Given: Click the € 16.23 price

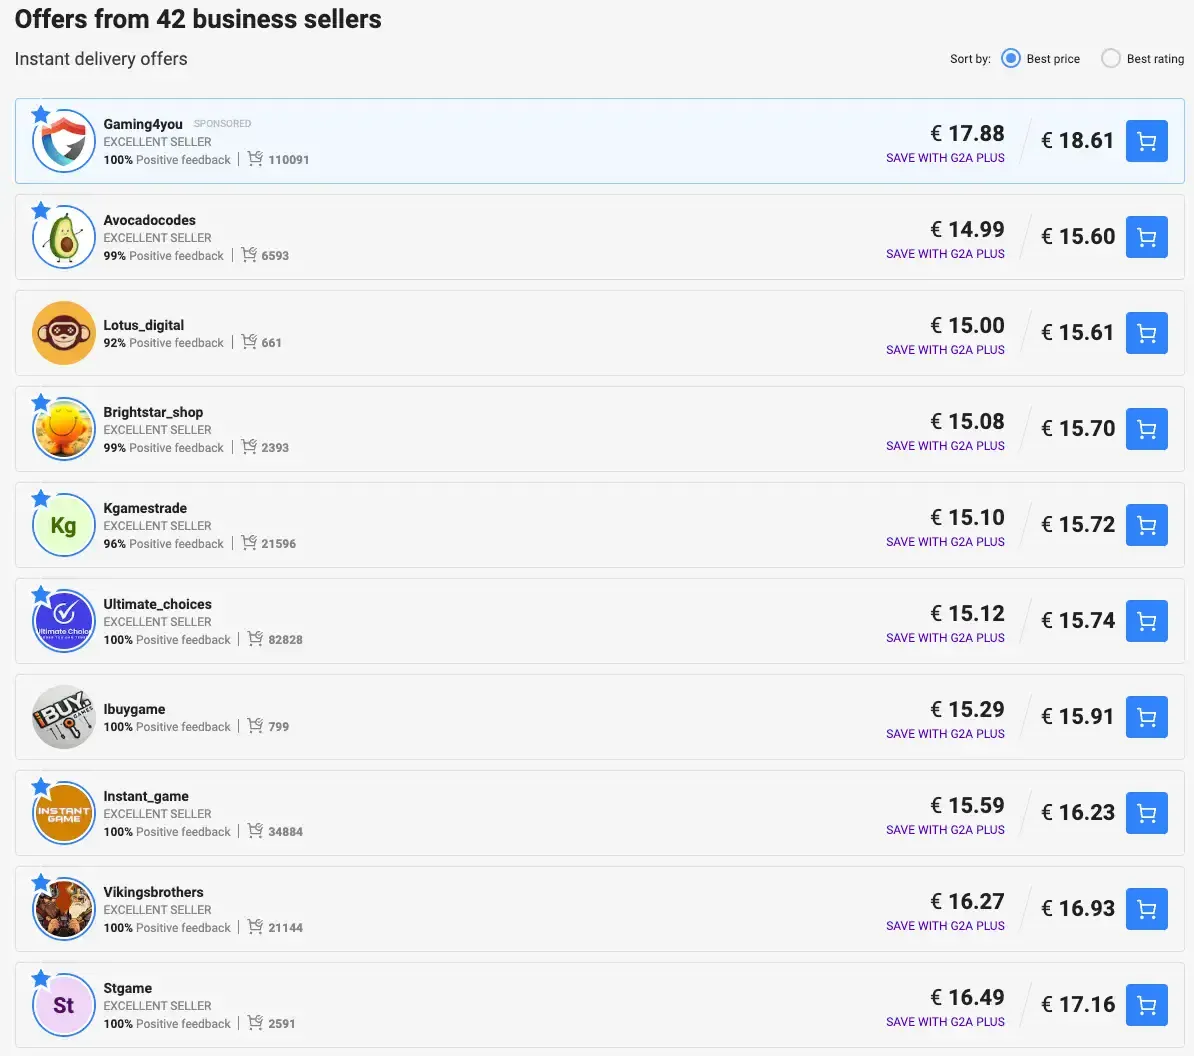Looking at the screenshot, I should tap(1077, 812).
